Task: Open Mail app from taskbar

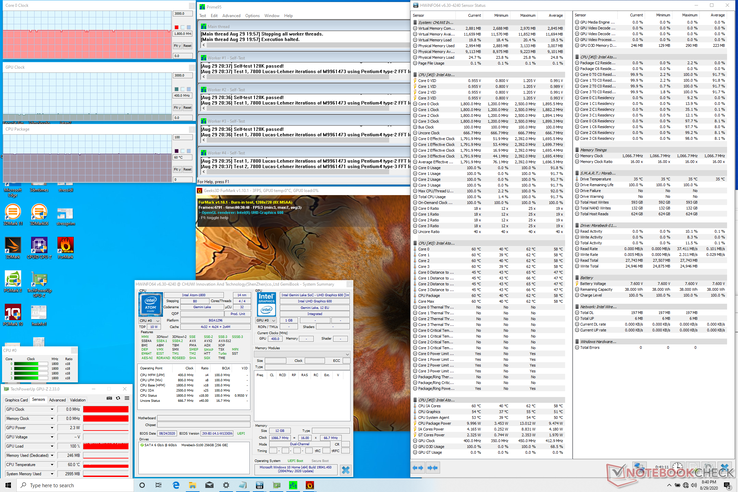Action: 209,485
